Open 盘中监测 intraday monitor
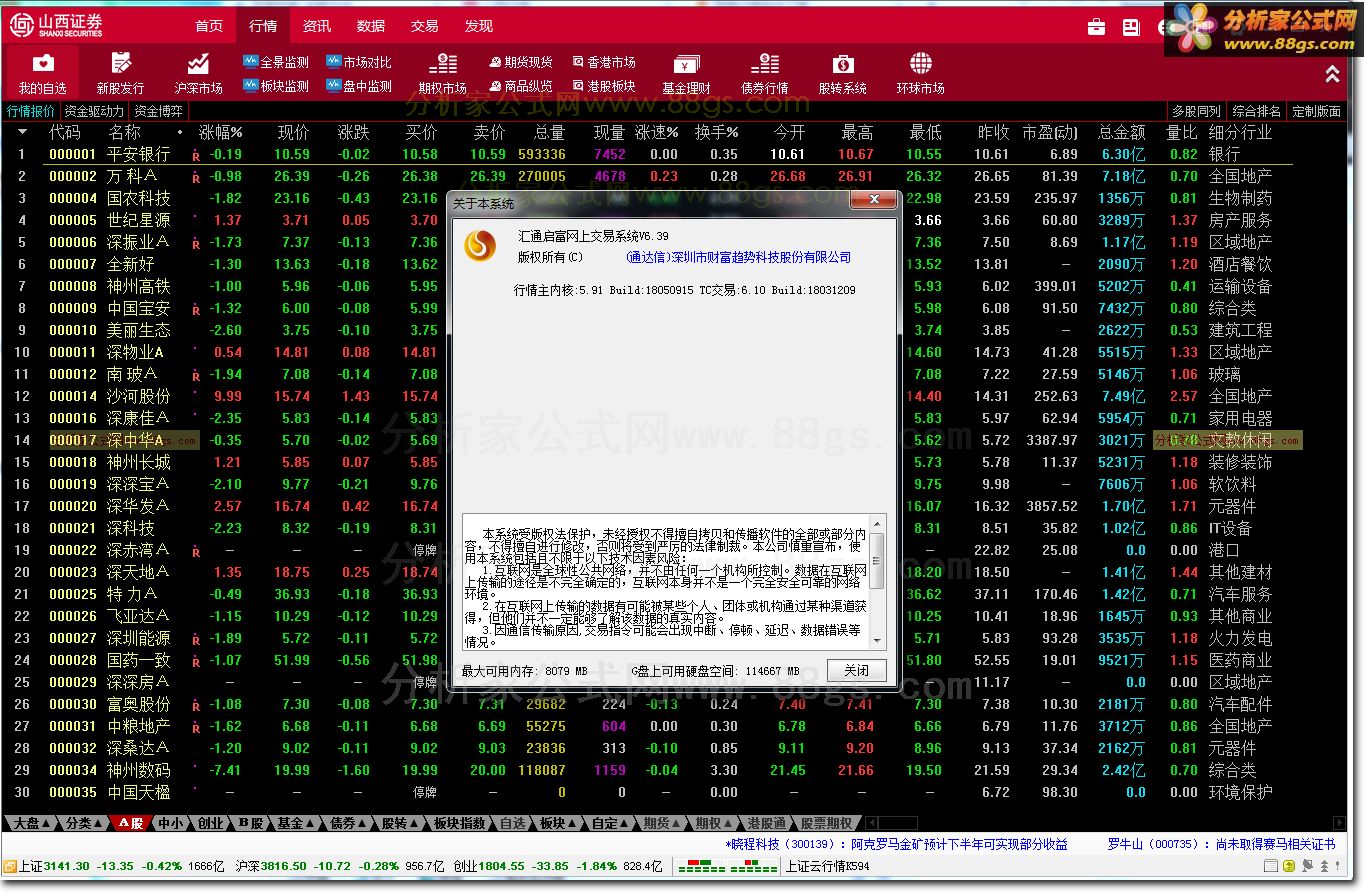The height and width of the screenshot is (893, 1366). [x=359, y=86]
